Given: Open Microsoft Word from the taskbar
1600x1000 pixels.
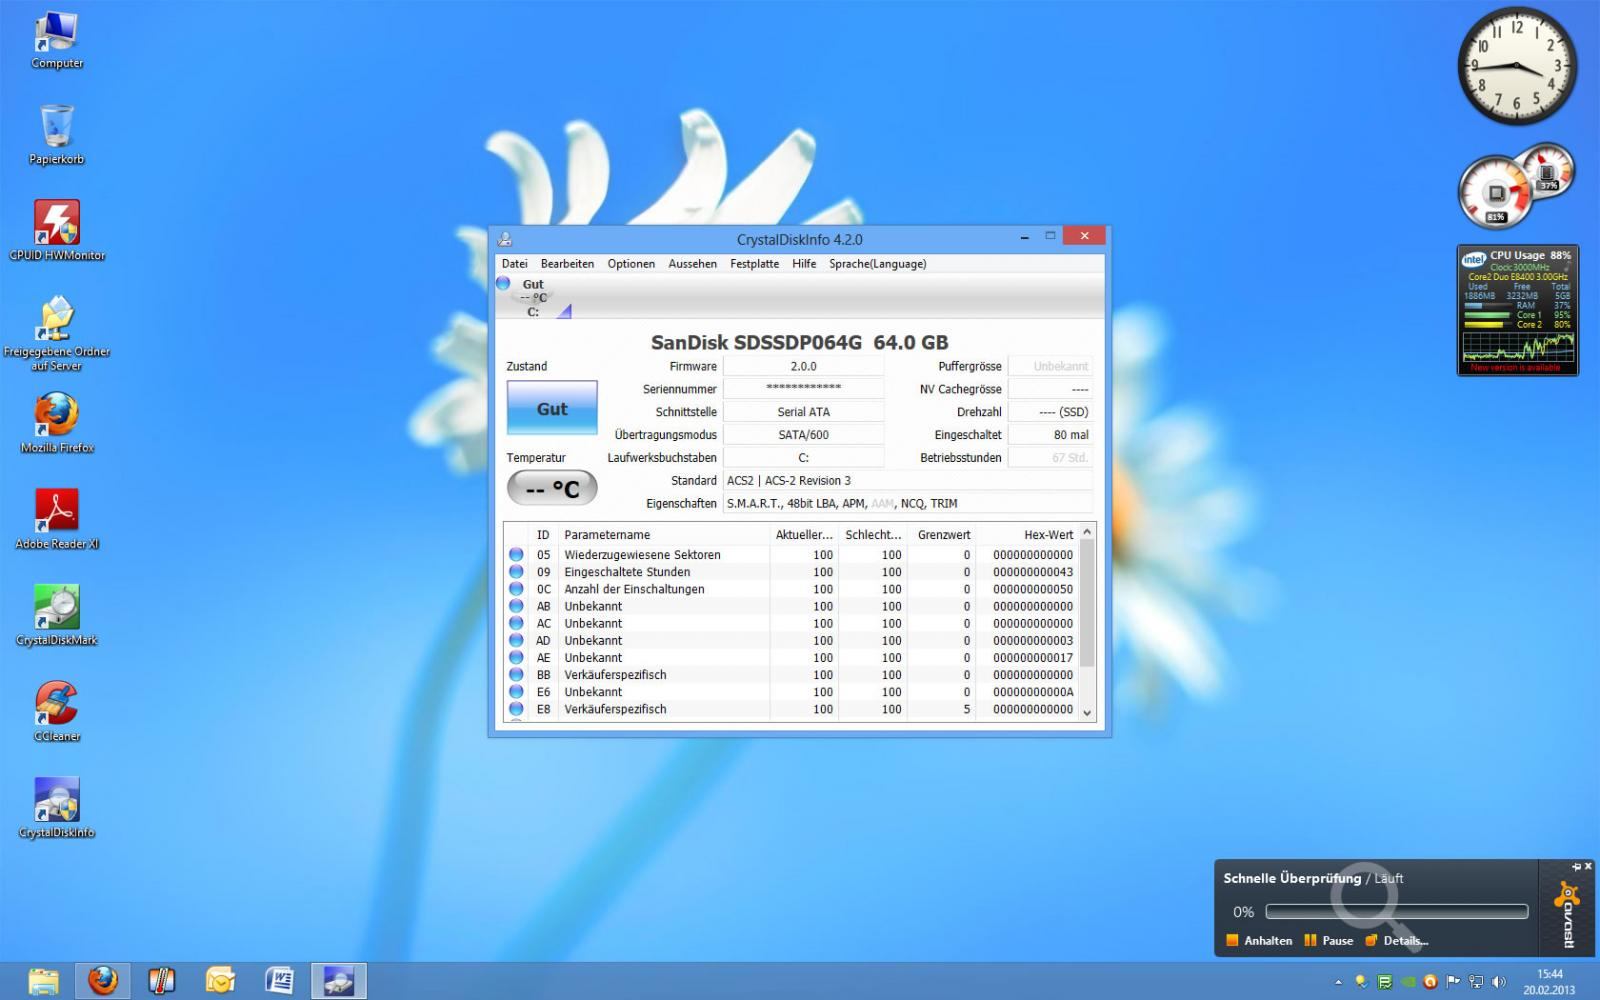Looking at the screenshot, I should tap(279, 981).
